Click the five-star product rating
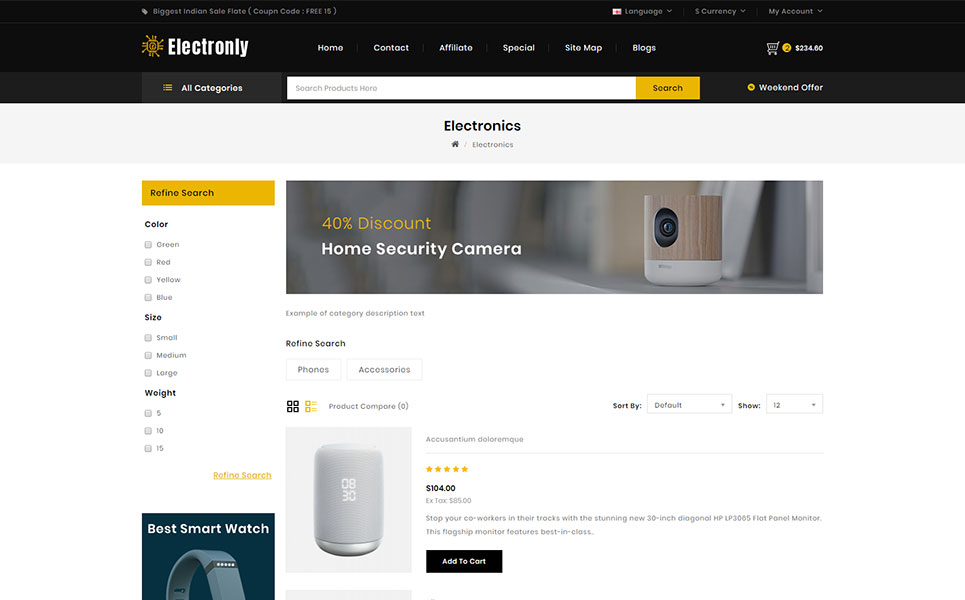 [447, 469]
